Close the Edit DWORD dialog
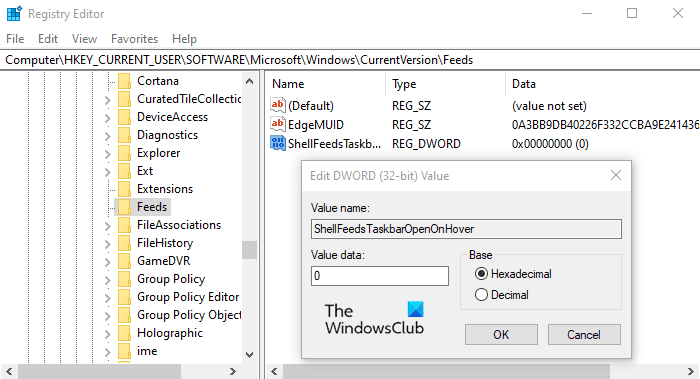This screenshot has height=379, width=700. click(x=616, y=175)
